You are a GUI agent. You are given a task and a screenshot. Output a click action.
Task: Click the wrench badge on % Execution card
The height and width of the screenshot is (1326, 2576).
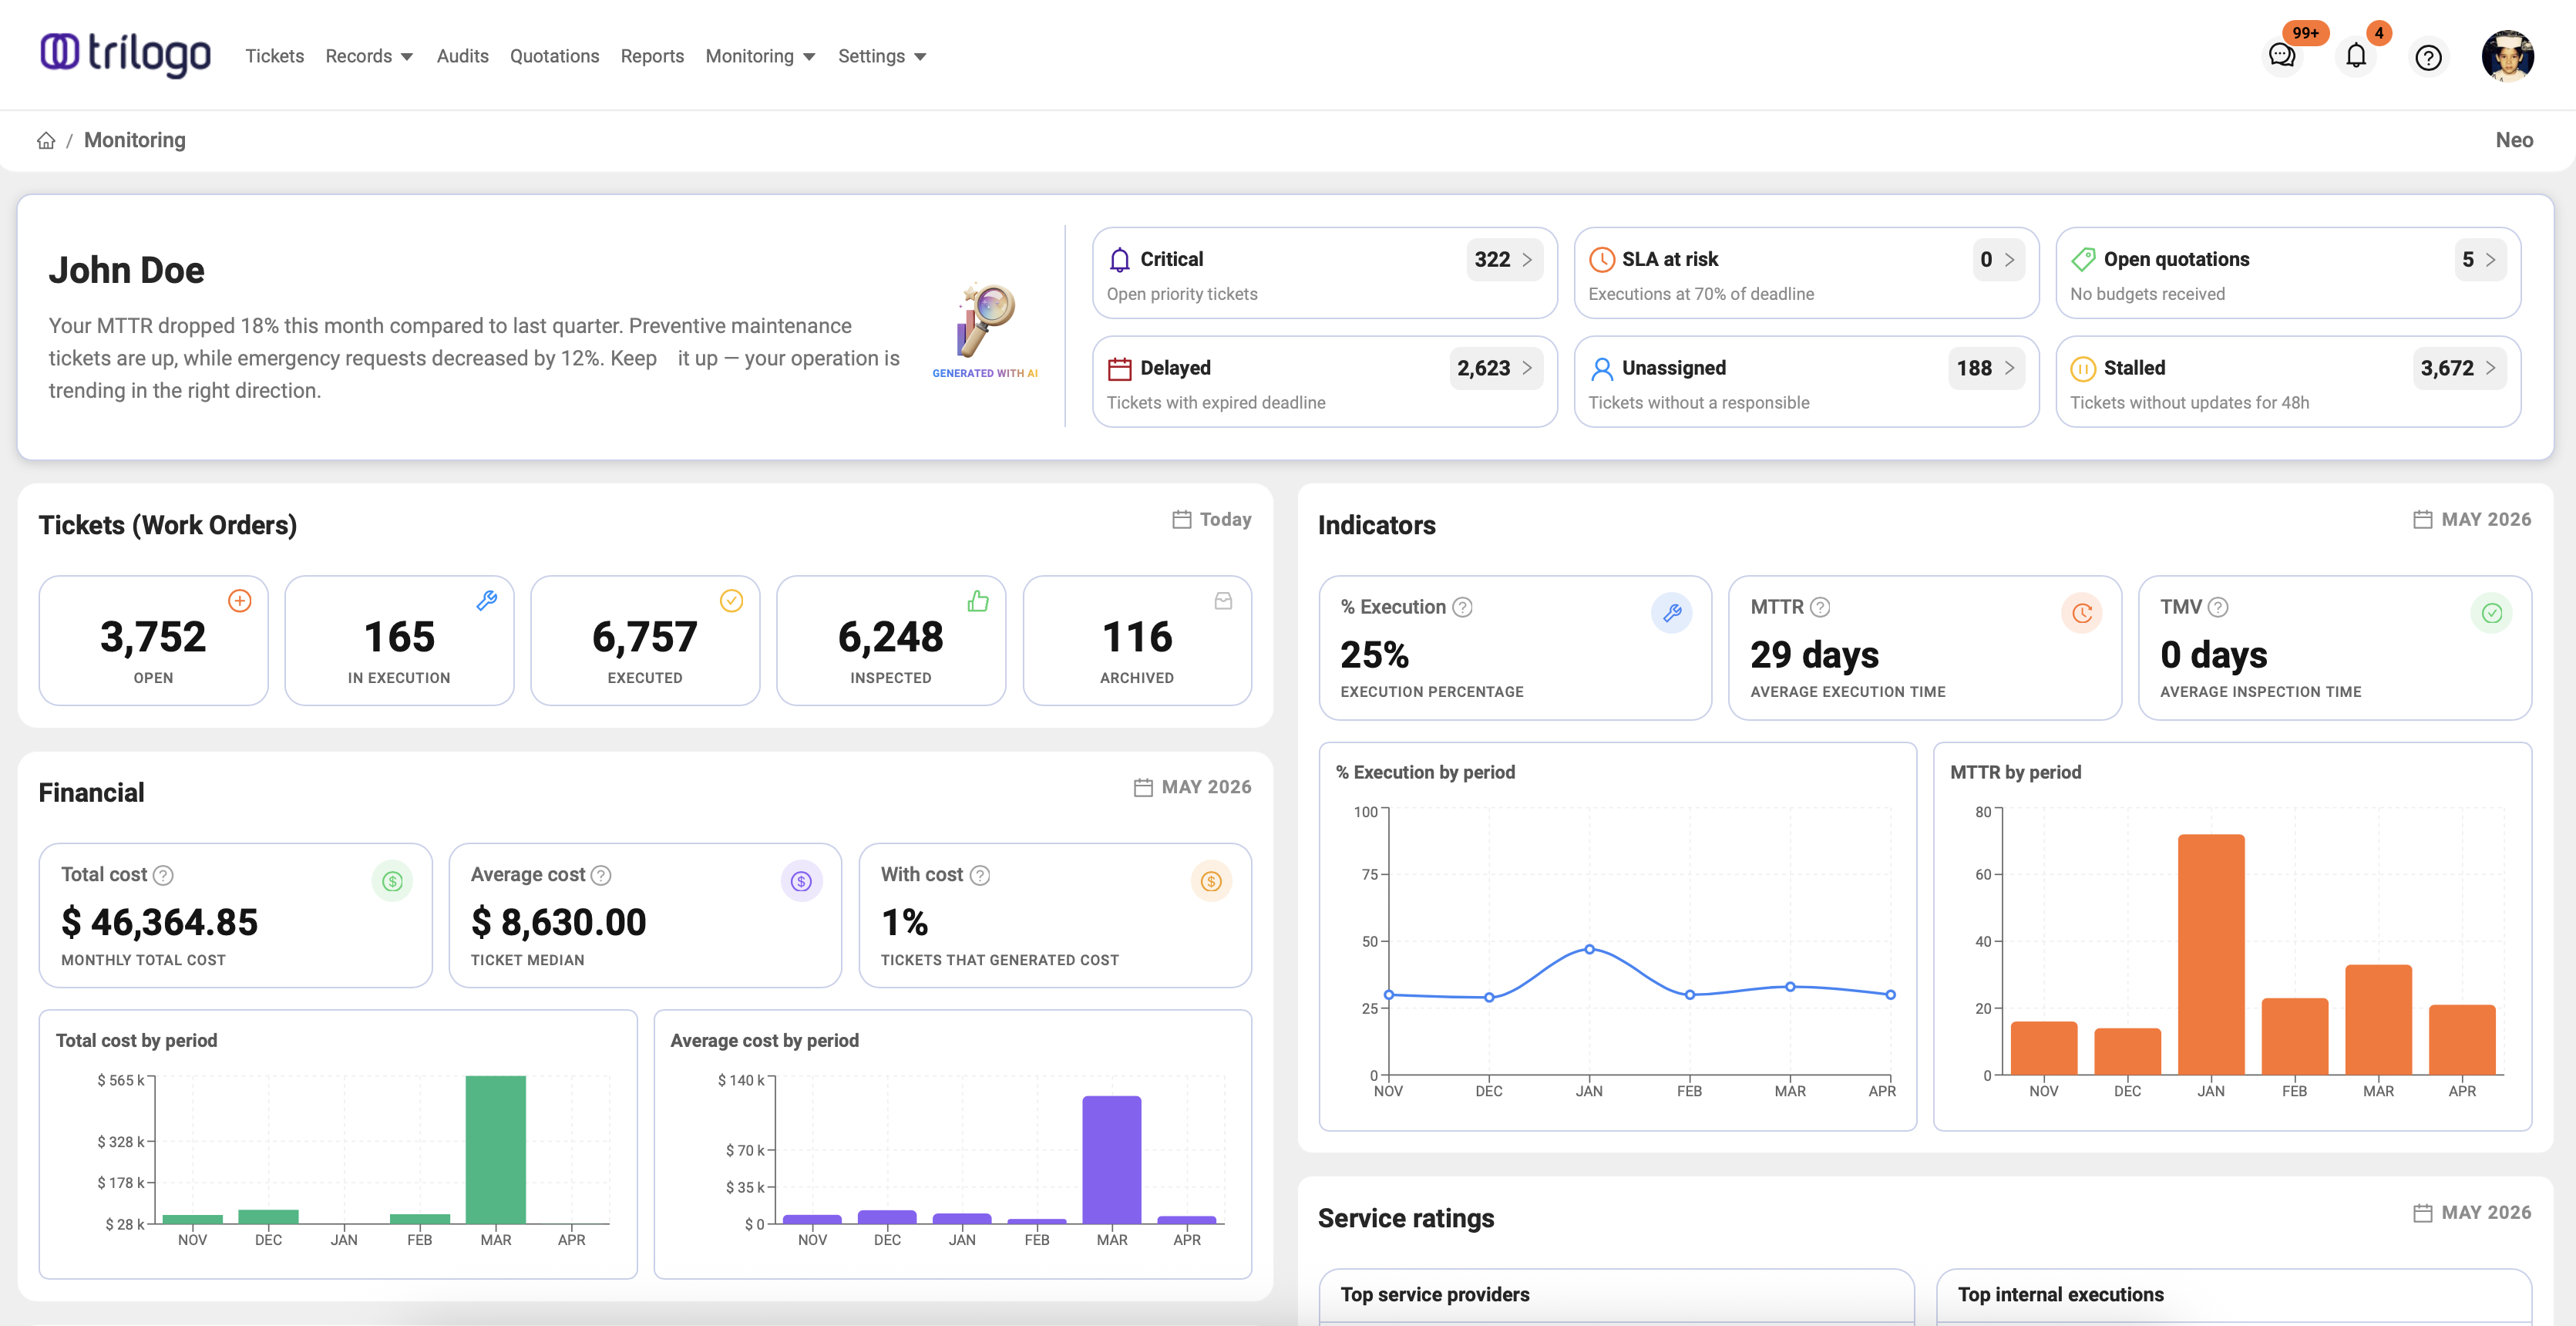tap(1672, 613)
